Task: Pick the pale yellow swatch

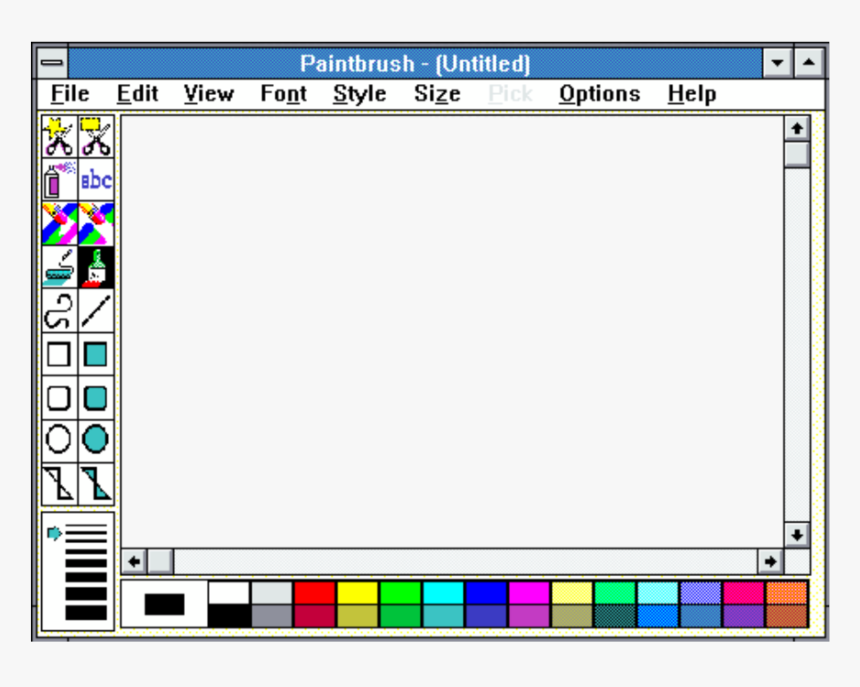Action: 572,593
